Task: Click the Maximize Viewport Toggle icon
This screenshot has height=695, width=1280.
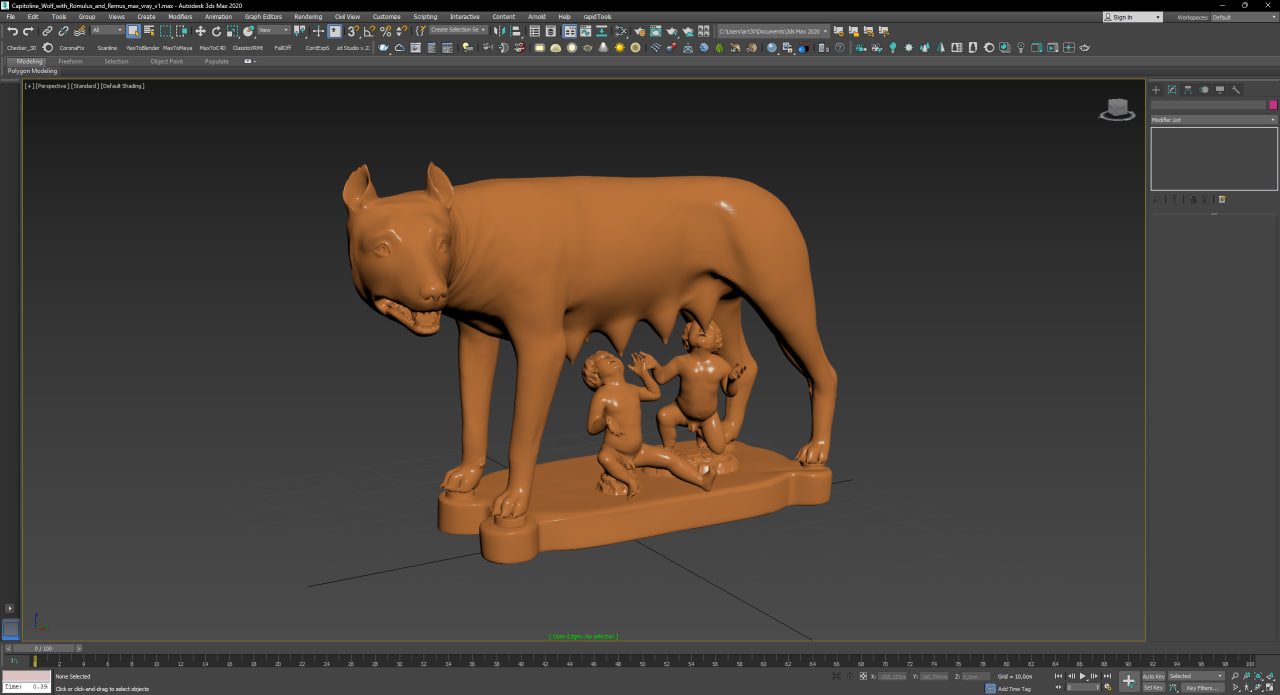Action: point(1271,687)
